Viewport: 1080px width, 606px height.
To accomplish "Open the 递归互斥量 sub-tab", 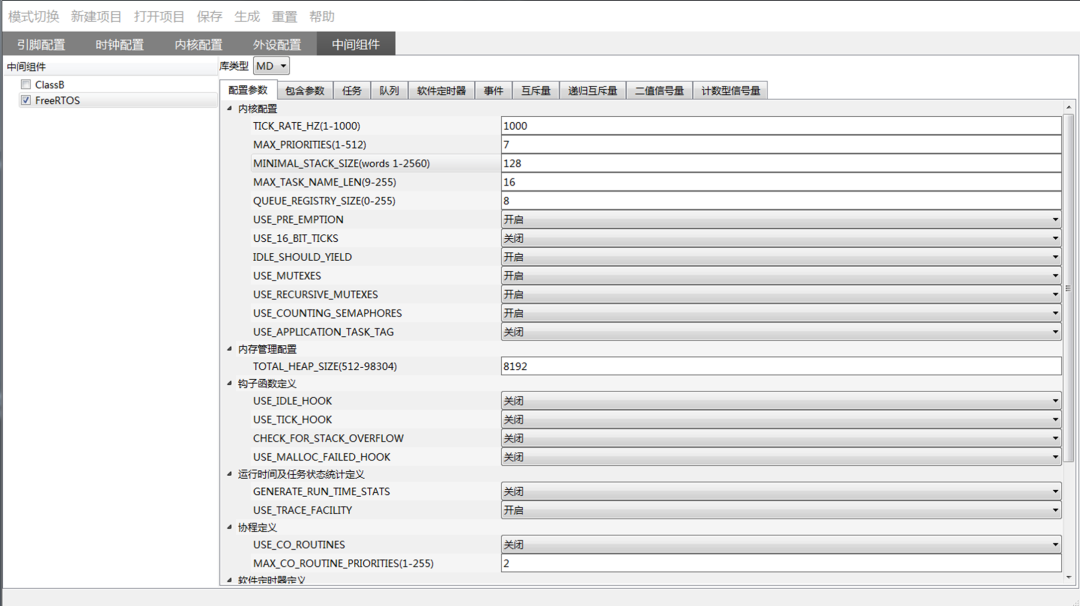I will (593, 91).
